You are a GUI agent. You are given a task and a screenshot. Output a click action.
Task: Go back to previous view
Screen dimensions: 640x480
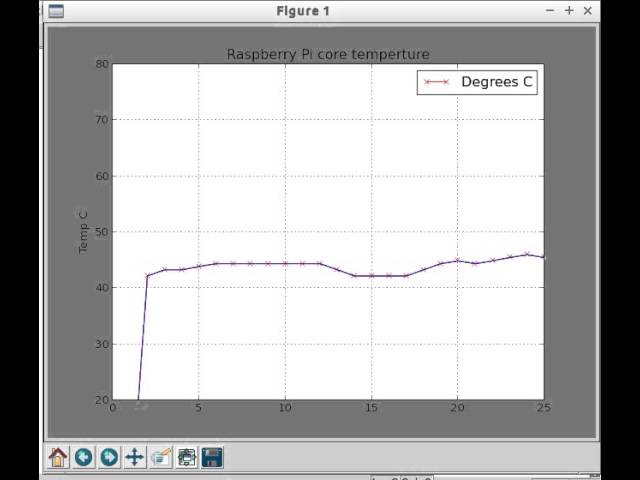(x=84, y=457)
